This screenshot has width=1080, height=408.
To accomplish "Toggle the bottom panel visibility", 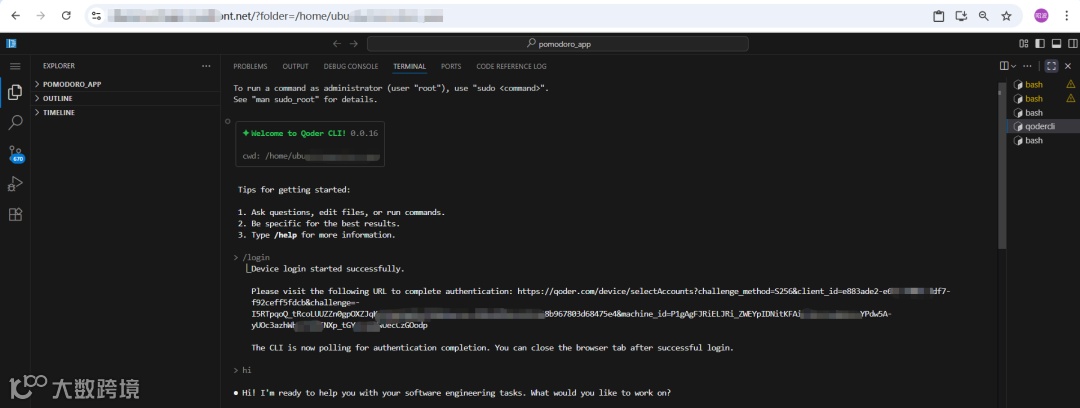I will (1056, 43).
